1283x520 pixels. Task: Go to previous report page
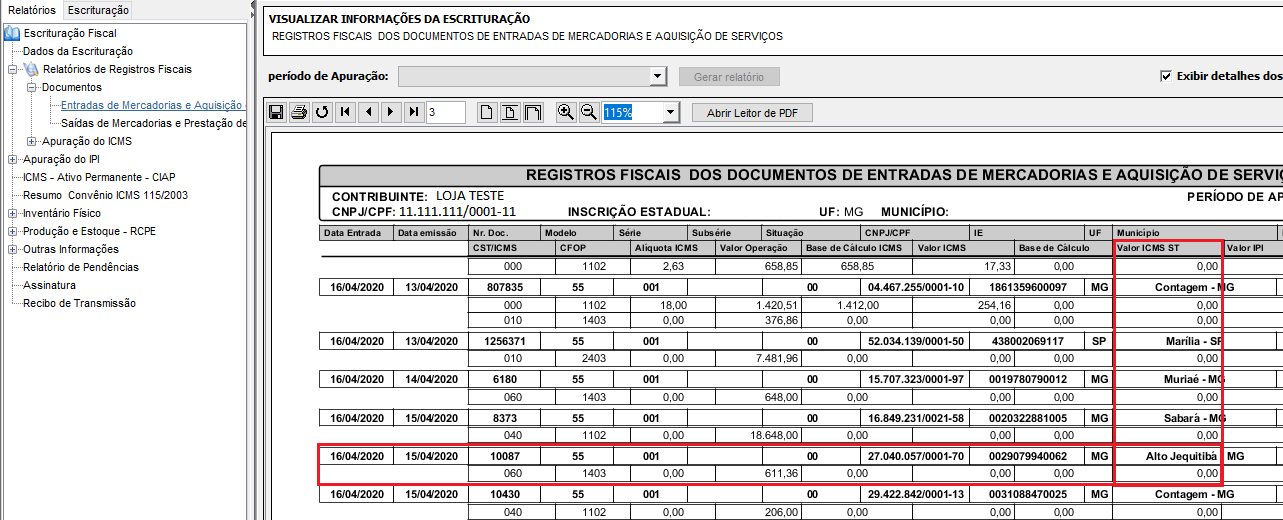point(368,112)
